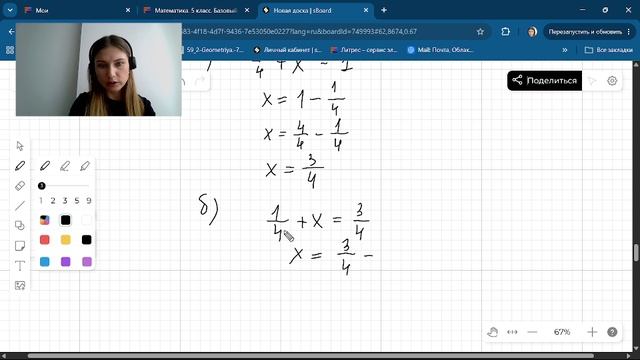Pick the selected black color swatch

pos(65,220)
